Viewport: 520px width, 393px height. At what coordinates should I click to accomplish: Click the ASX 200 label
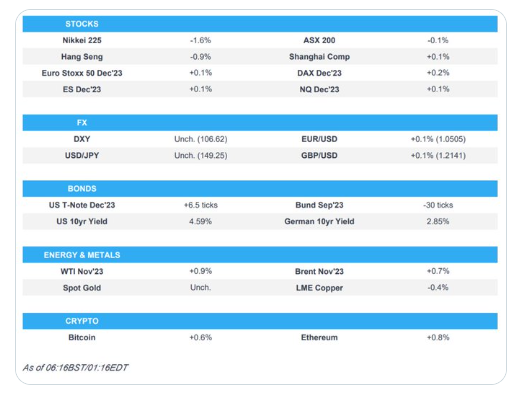tap(319, 40)
